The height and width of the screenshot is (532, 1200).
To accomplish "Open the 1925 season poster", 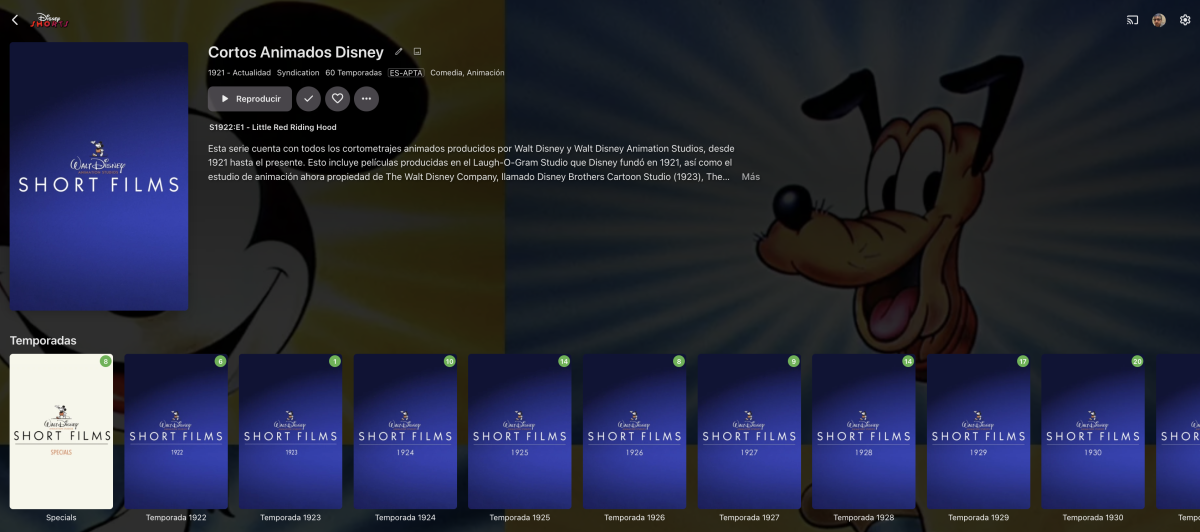I will [x=520, y=431].
